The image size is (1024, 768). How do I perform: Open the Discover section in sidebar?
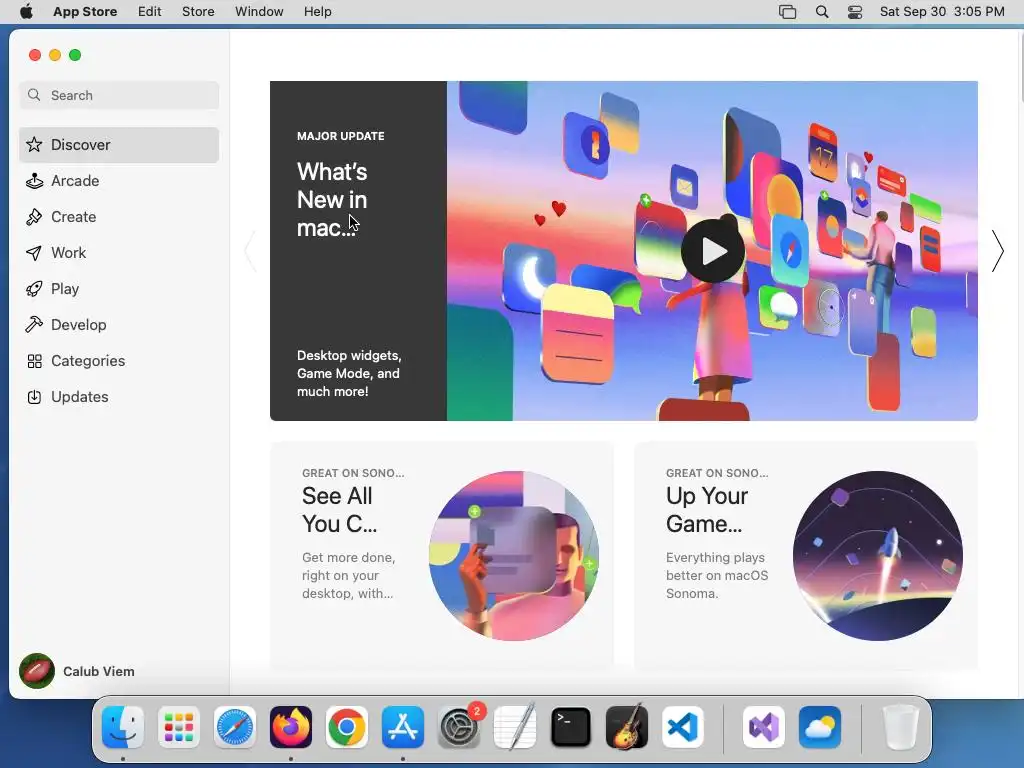(x=119, y=145)
